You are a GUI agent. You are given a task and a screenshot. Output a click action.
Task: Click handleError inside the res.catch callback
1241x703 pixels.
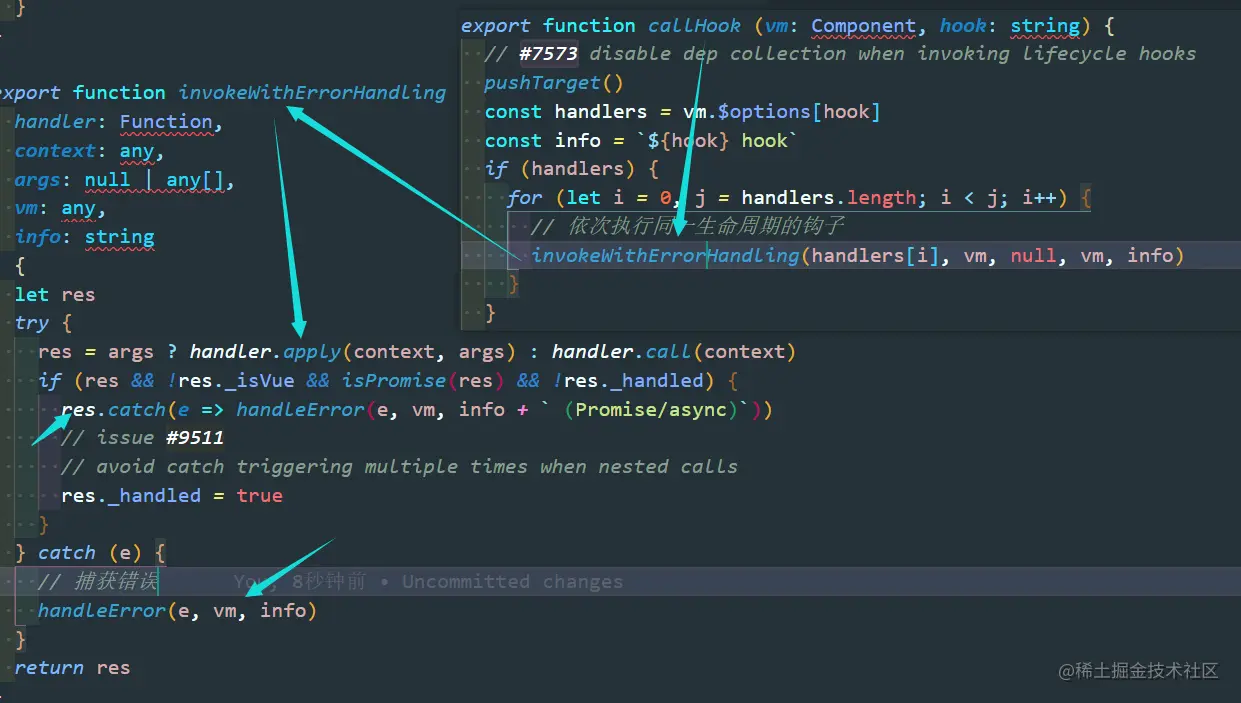[301, 410]
